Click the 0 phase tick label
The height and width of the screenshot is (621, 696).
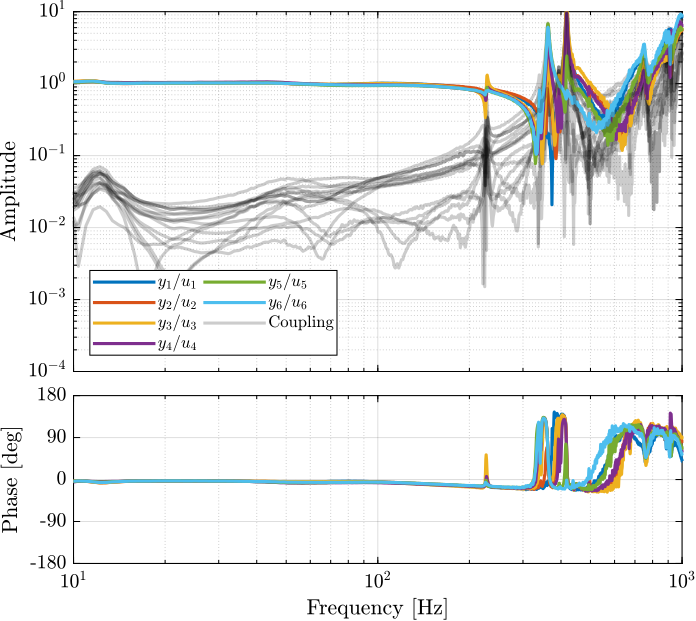point(61,479)
